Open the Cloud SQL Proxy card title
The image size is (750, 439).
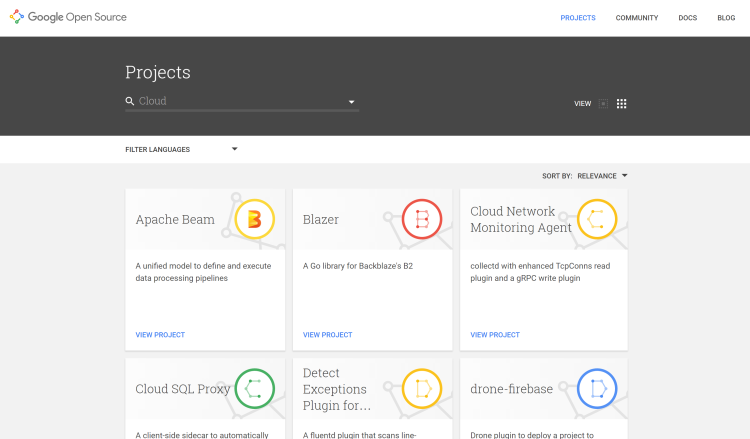click(183, 389)
